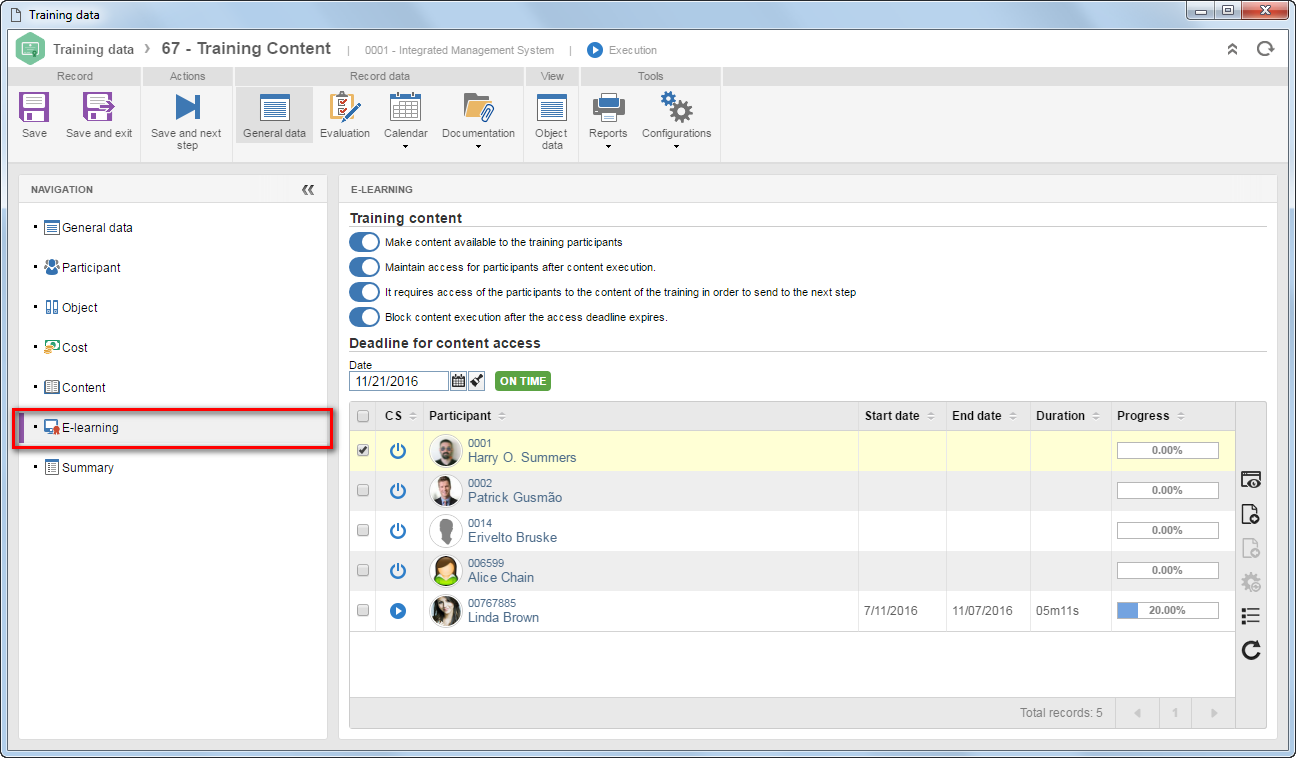The width and height of the screenshot is (1296, 758).
Task: Expand the Calendar dropdown arrow
Action: (405, 147)
